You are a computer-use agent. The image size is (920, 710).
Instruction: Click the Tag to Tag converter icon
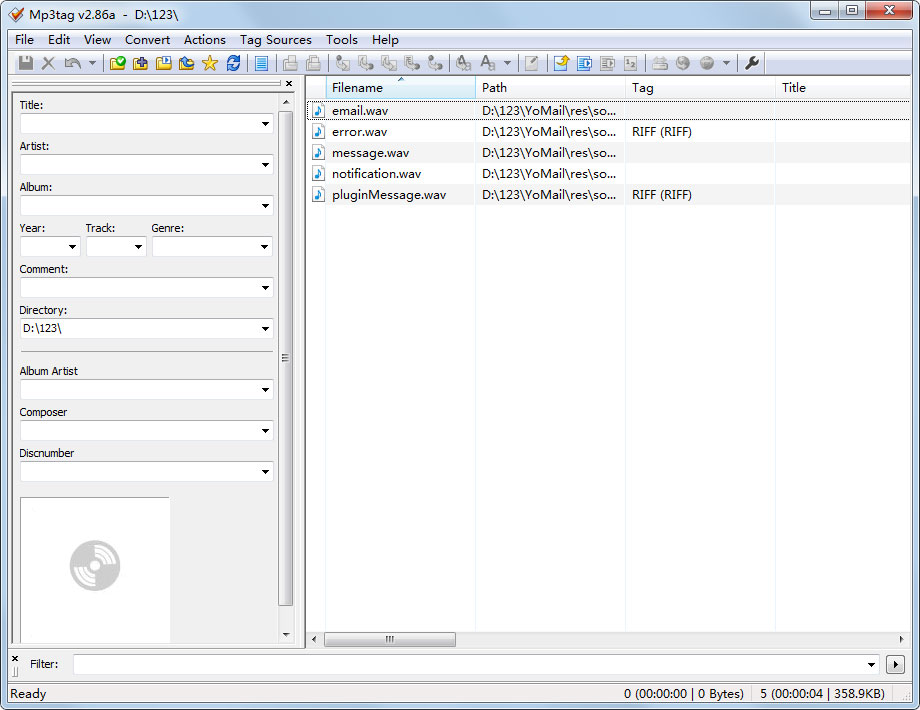point(435,63)
